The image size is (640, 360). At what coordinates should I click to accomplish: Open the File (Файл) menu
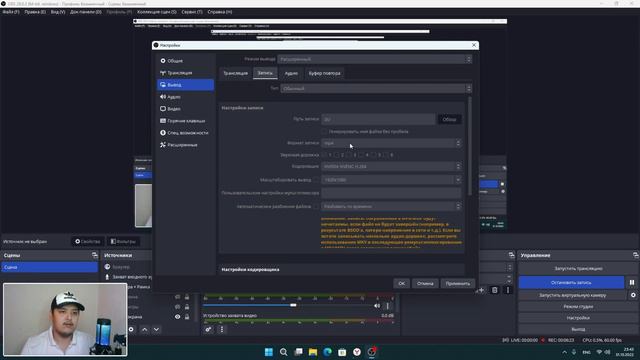(11, 12)
